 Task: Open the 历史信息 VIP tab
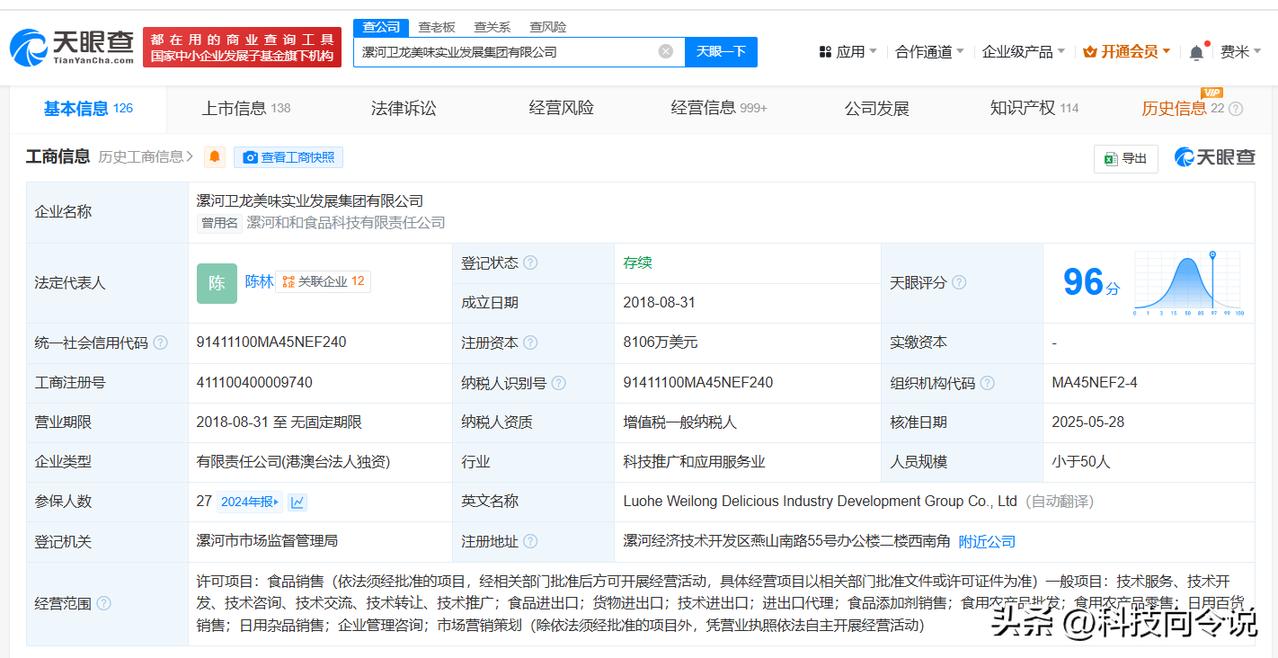coord(1182,108)
